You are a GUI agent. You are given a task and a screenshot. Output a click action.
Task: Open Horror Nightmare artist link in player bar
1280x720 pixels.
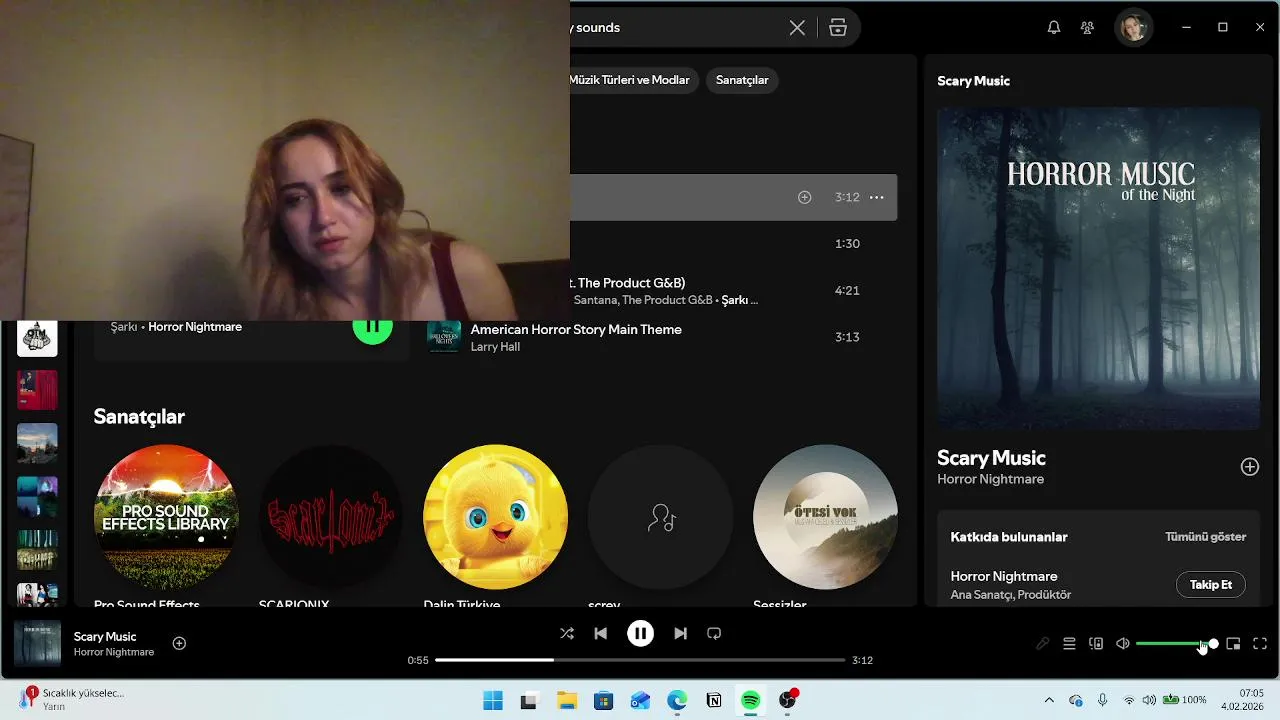[114, 652]
